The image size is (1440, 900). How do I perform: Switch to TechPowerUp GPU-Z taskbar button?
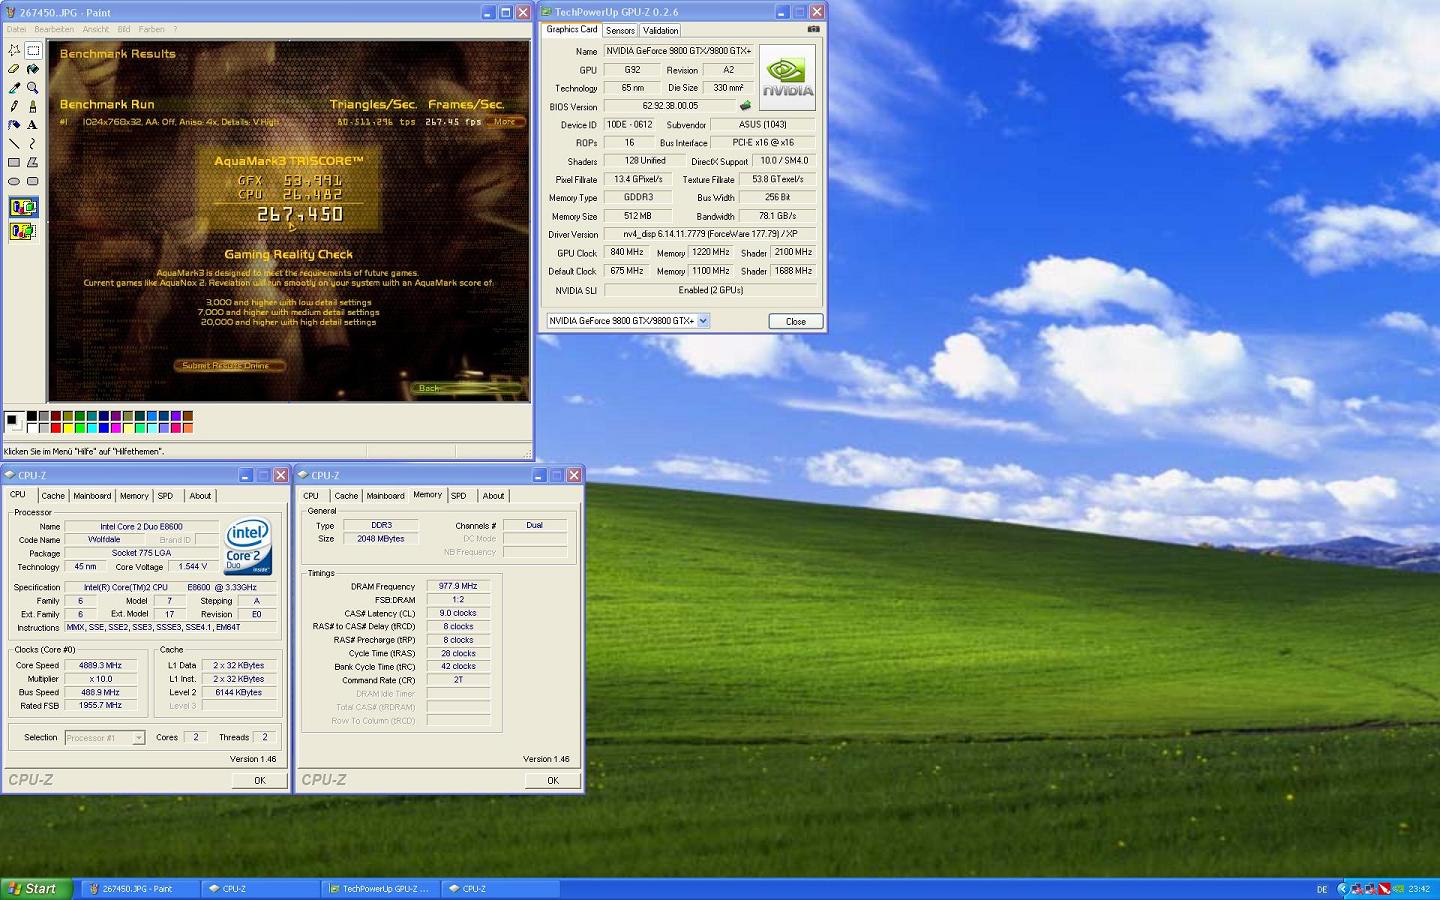[378, 889]
